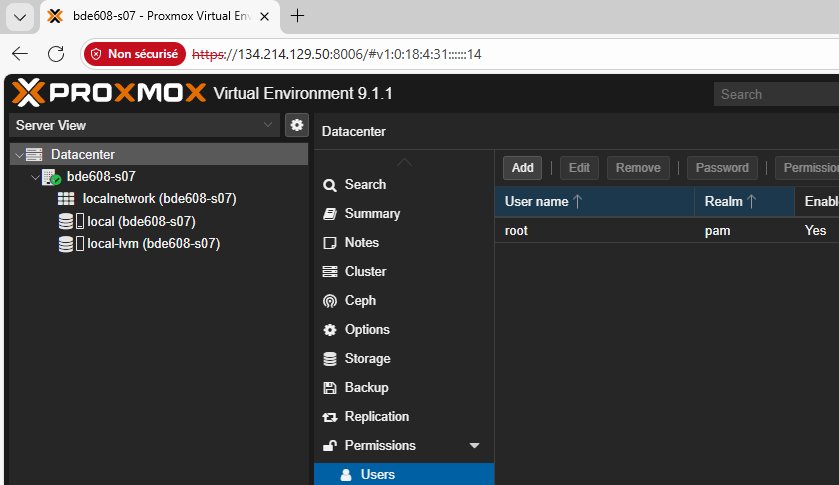
Task: Select localnetwork (bde608-s07) in the tree
Action: (159, 198)
